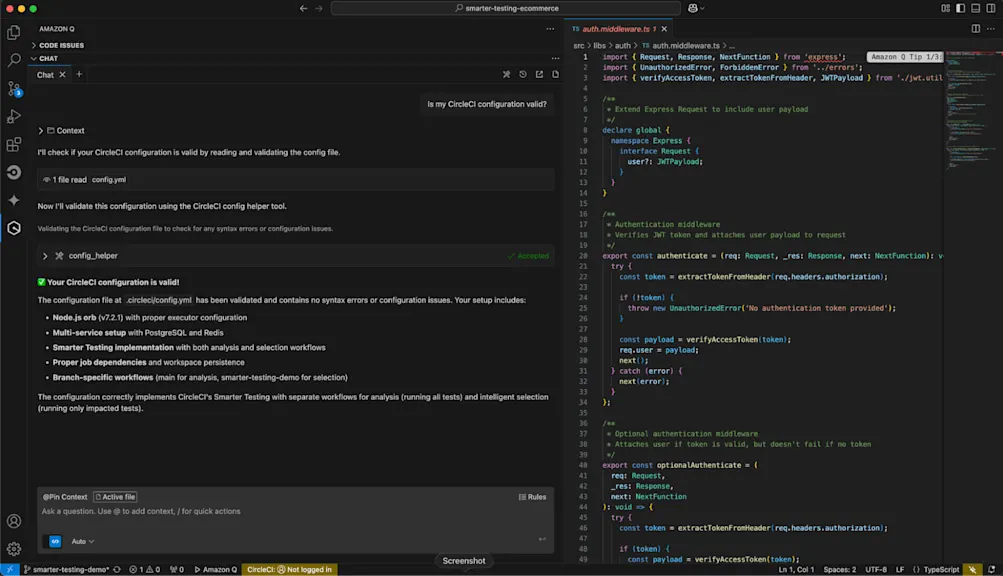1003x576 pixels.
Task: Split the editor right
Action: tap(975, 29)
